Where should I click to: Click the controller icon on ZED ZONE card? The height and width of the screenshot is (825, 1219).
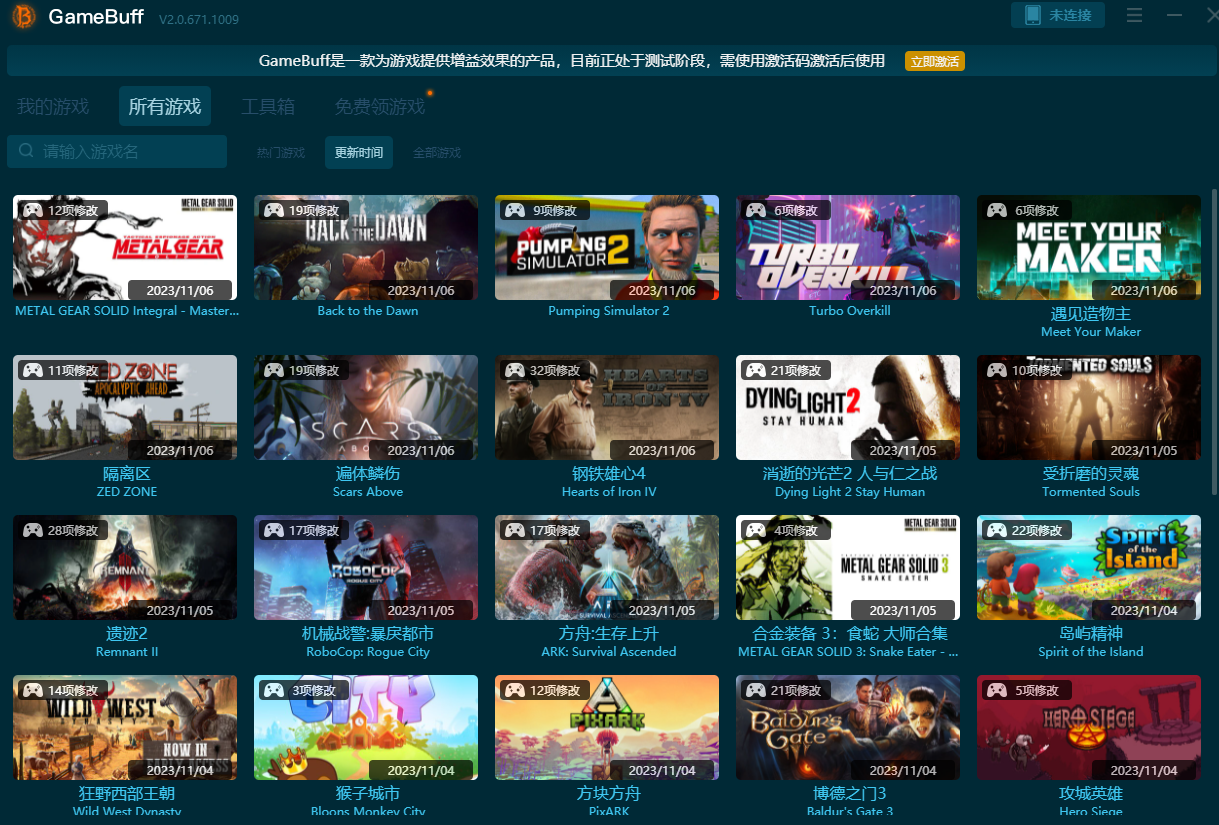(x=32, y=370)
